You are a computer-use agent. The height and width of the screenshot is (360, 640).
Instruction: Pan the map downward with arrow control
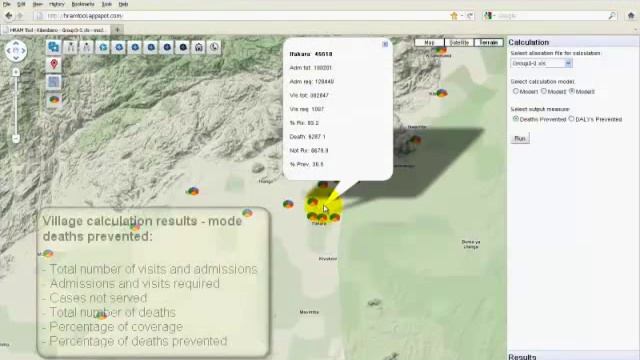click(x=16, y=58)
